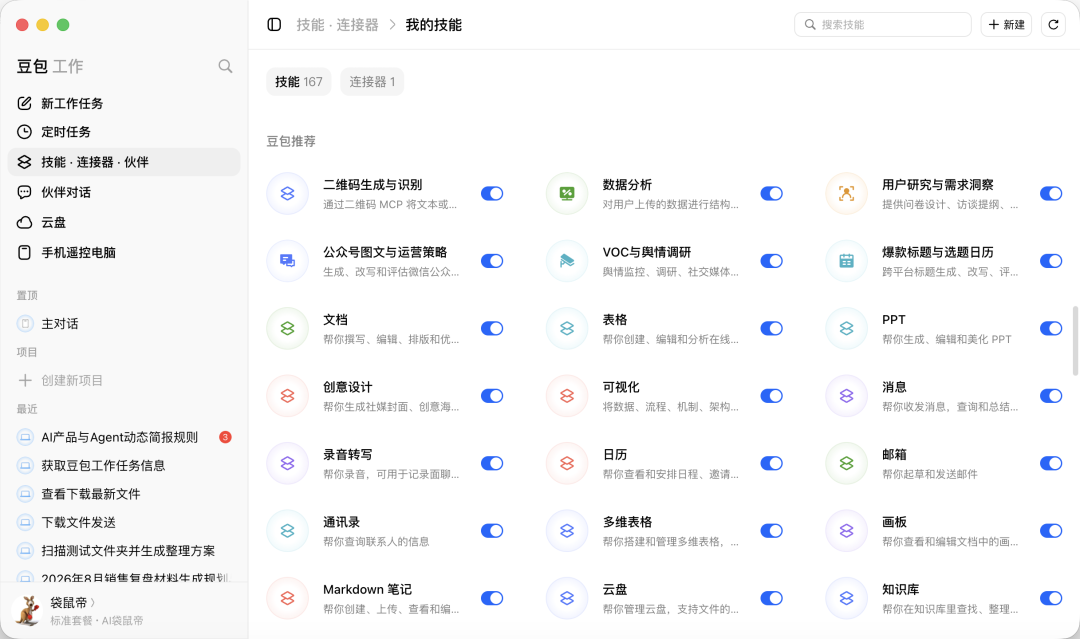This screenshot has width=1080, height=639.
Task: Click the 新建 button
Action: click(1006, 25)
